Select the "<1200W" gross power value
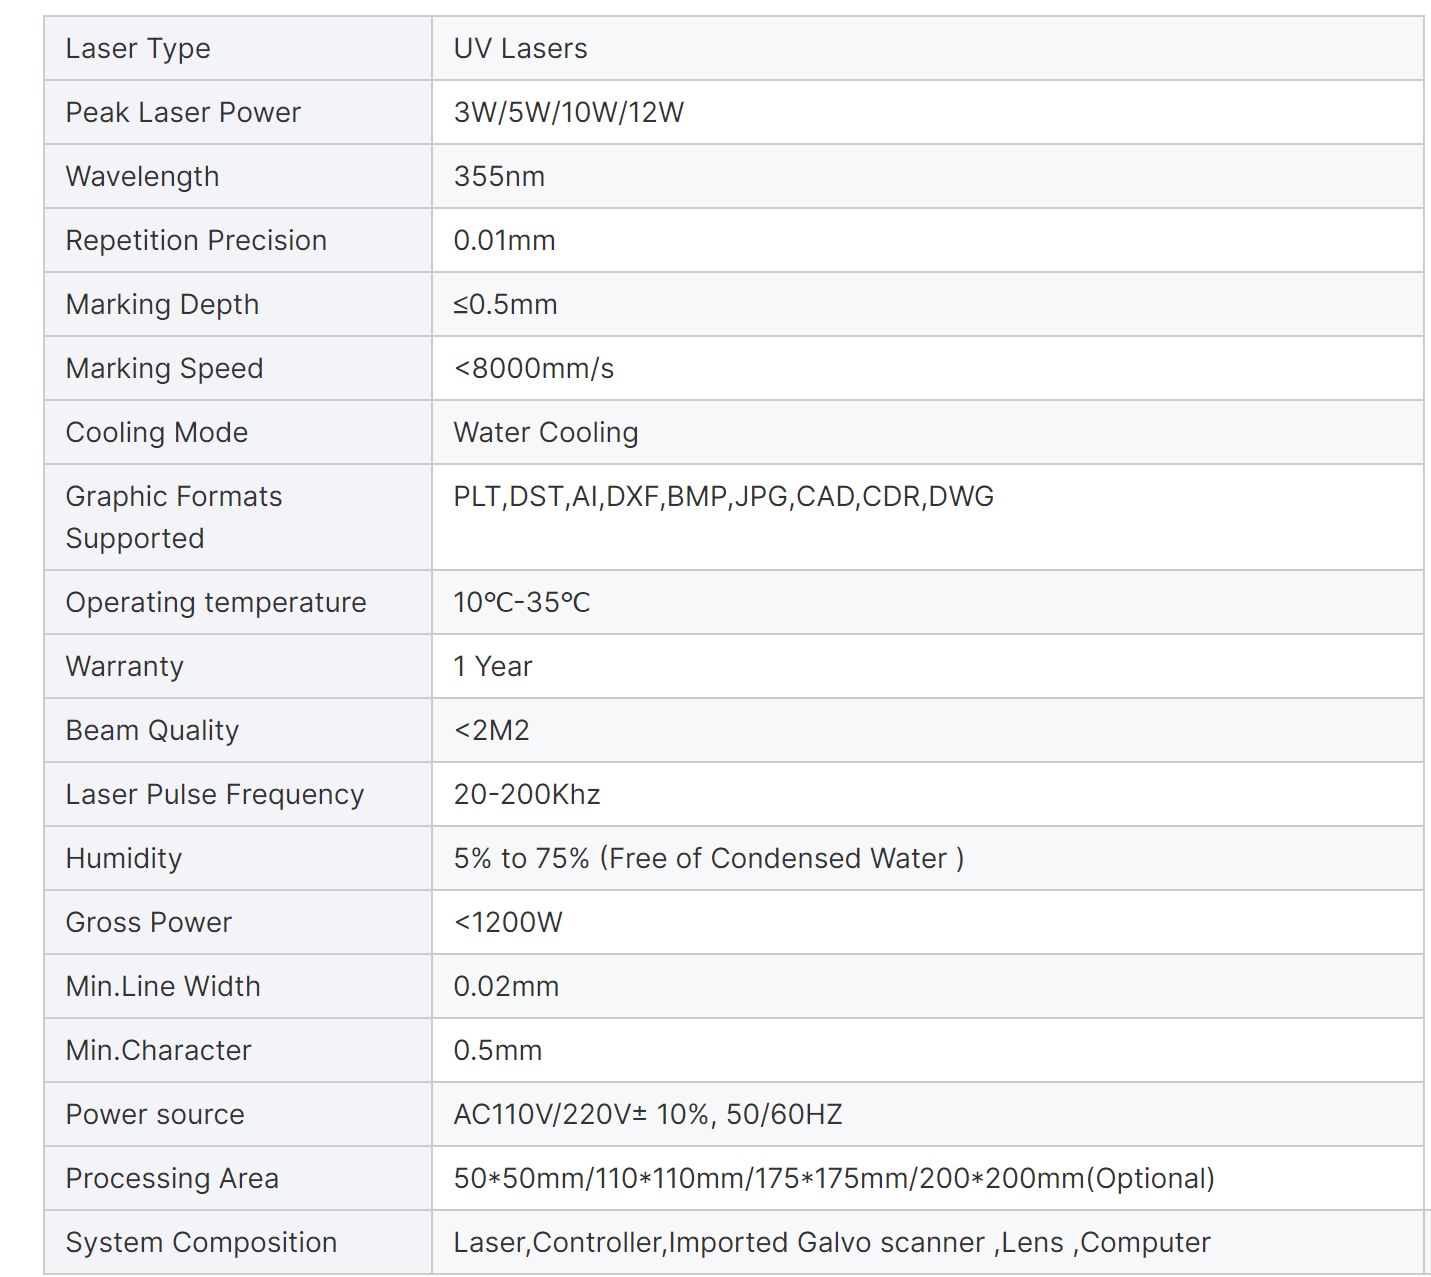The width and height of the screenshot is (1431, 1277). (508, 923)
